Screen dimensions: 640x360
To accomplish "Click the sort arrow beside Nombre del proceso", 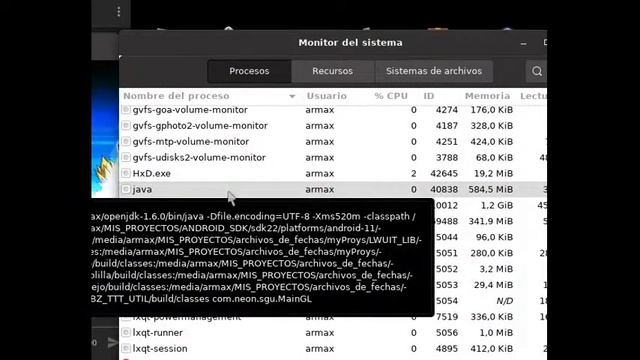I will pyautogui.click(x=292, y=97).
